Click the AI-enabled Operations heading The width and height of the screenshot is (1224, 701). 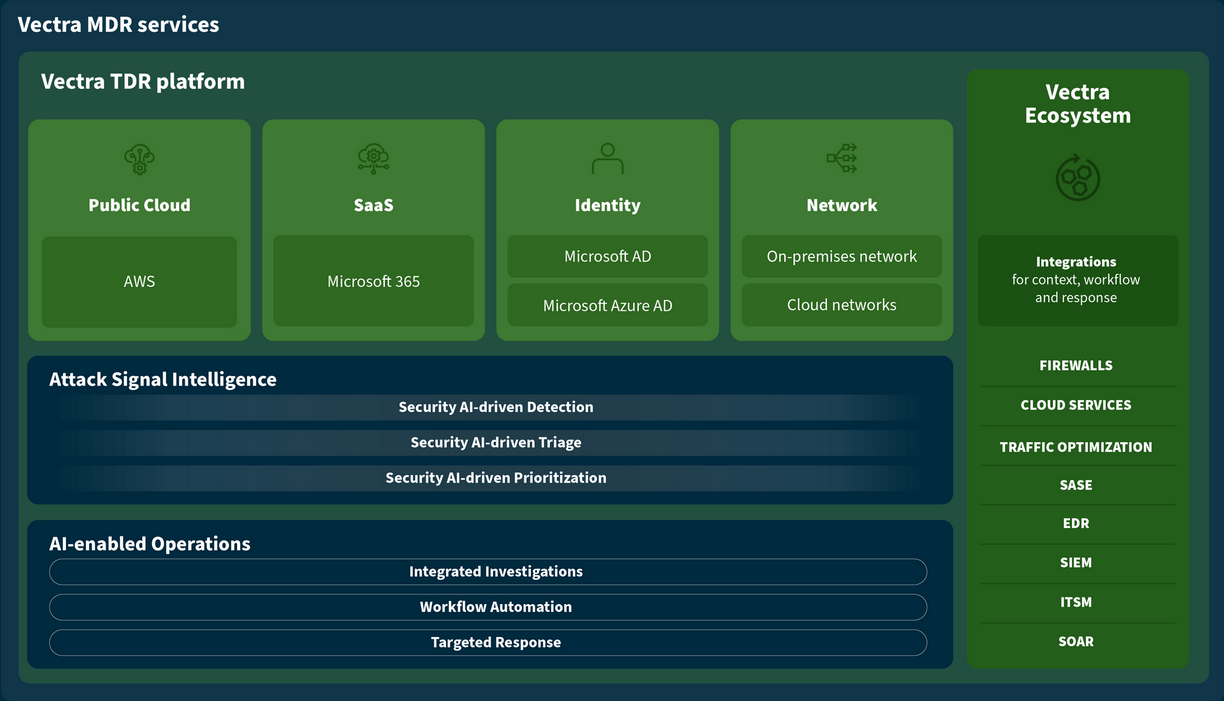pyautogui.click(x=150, y=544)
